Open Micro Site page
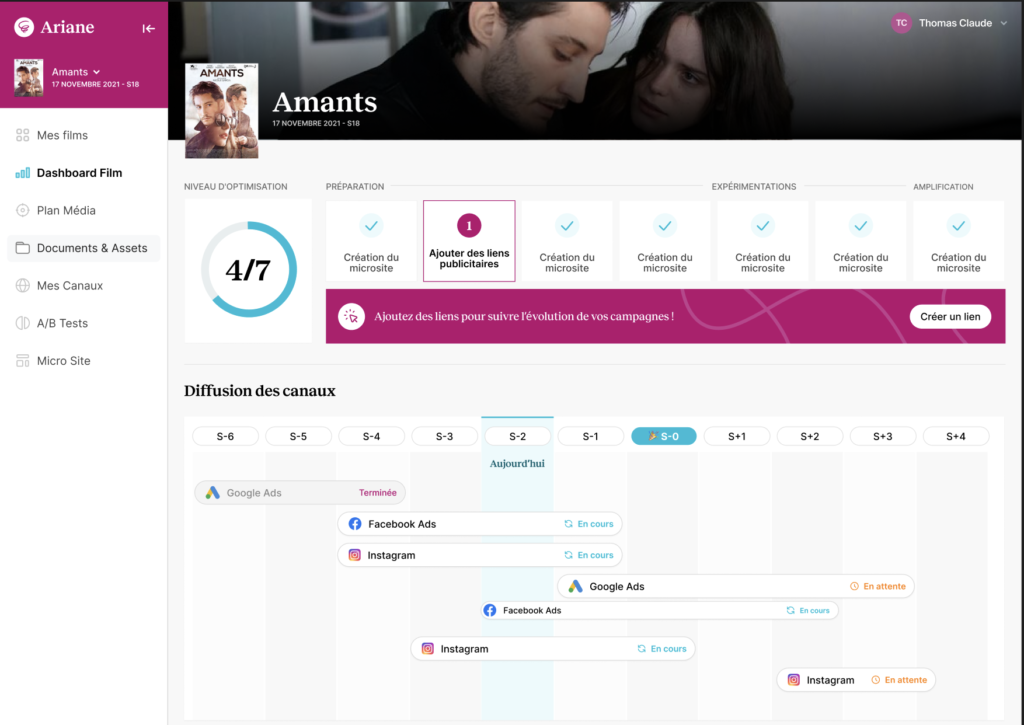Screen dimensions: 1024x725 coord(63,361)
